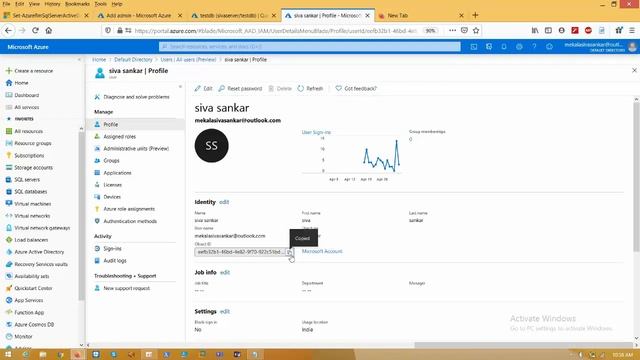Open the History menu in Firefox
This screenshot has height=360, width=640.
point(52,4)
